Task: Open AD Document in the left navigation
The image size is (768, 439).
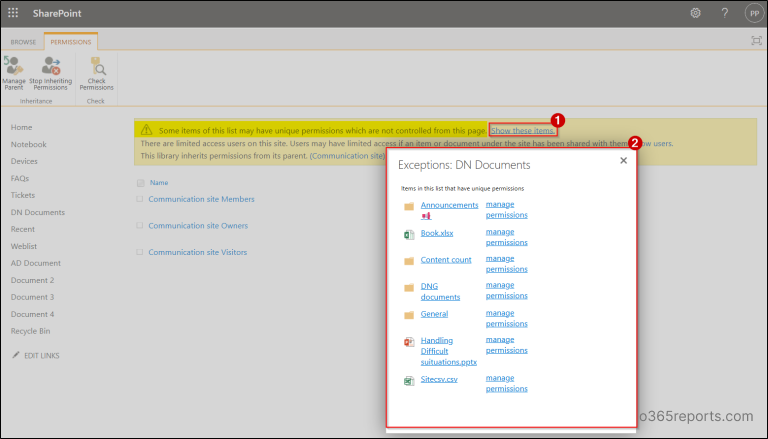Action: pyautogui.click(x=36, y=263)
